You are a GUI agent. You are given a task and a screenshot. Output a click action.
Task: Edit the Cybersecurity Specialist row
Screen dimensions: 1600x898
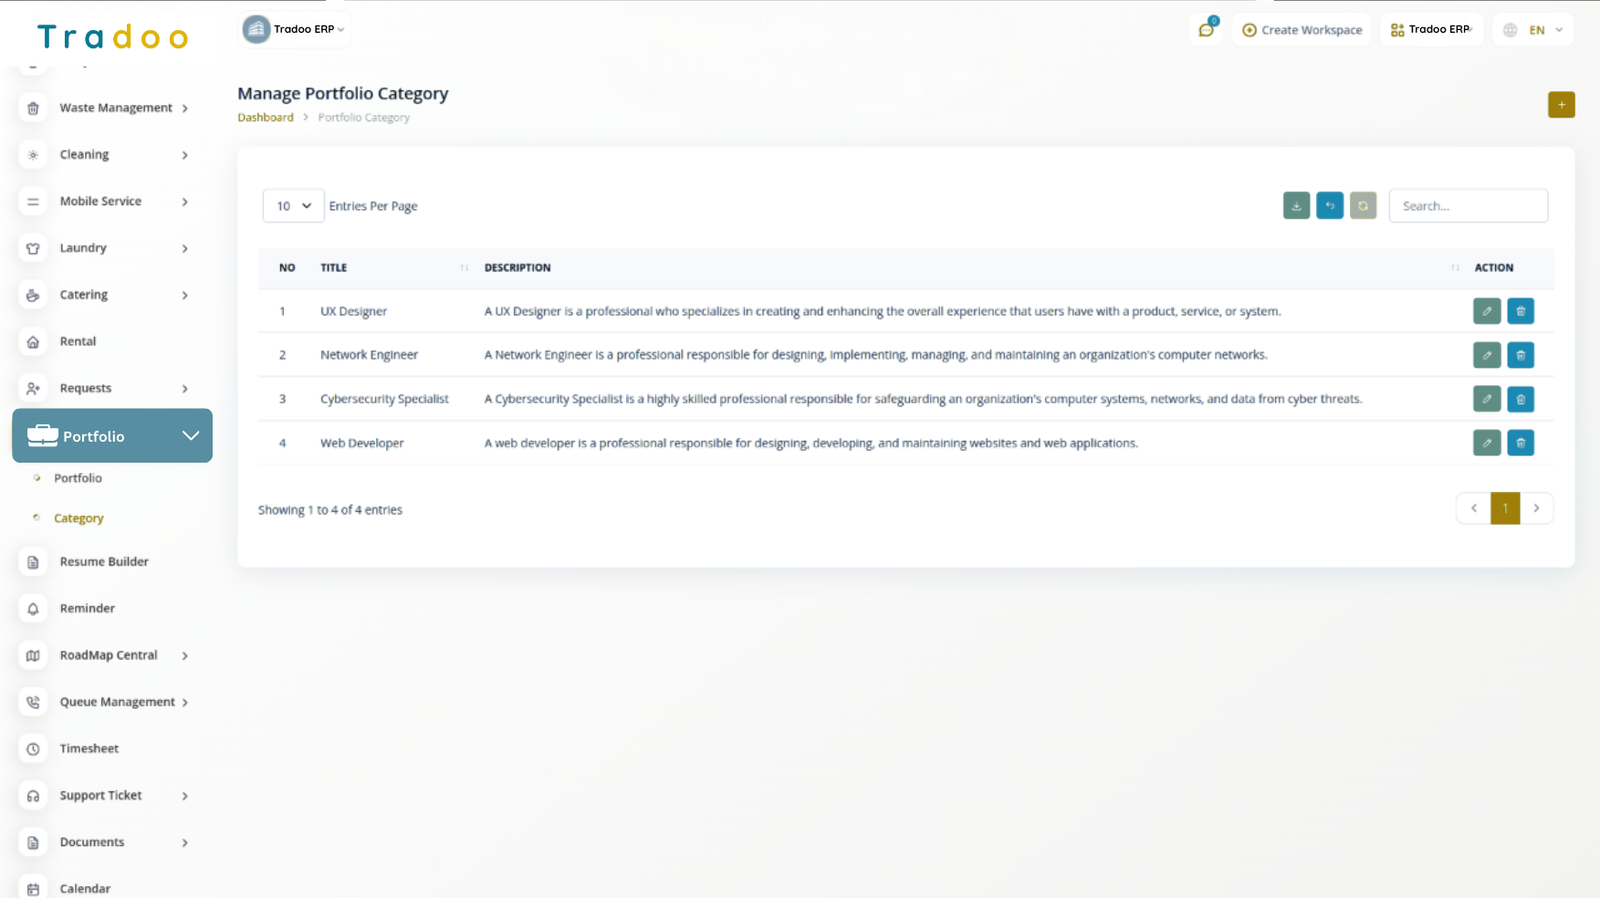pyautogui.click(x=1486, y=399)
